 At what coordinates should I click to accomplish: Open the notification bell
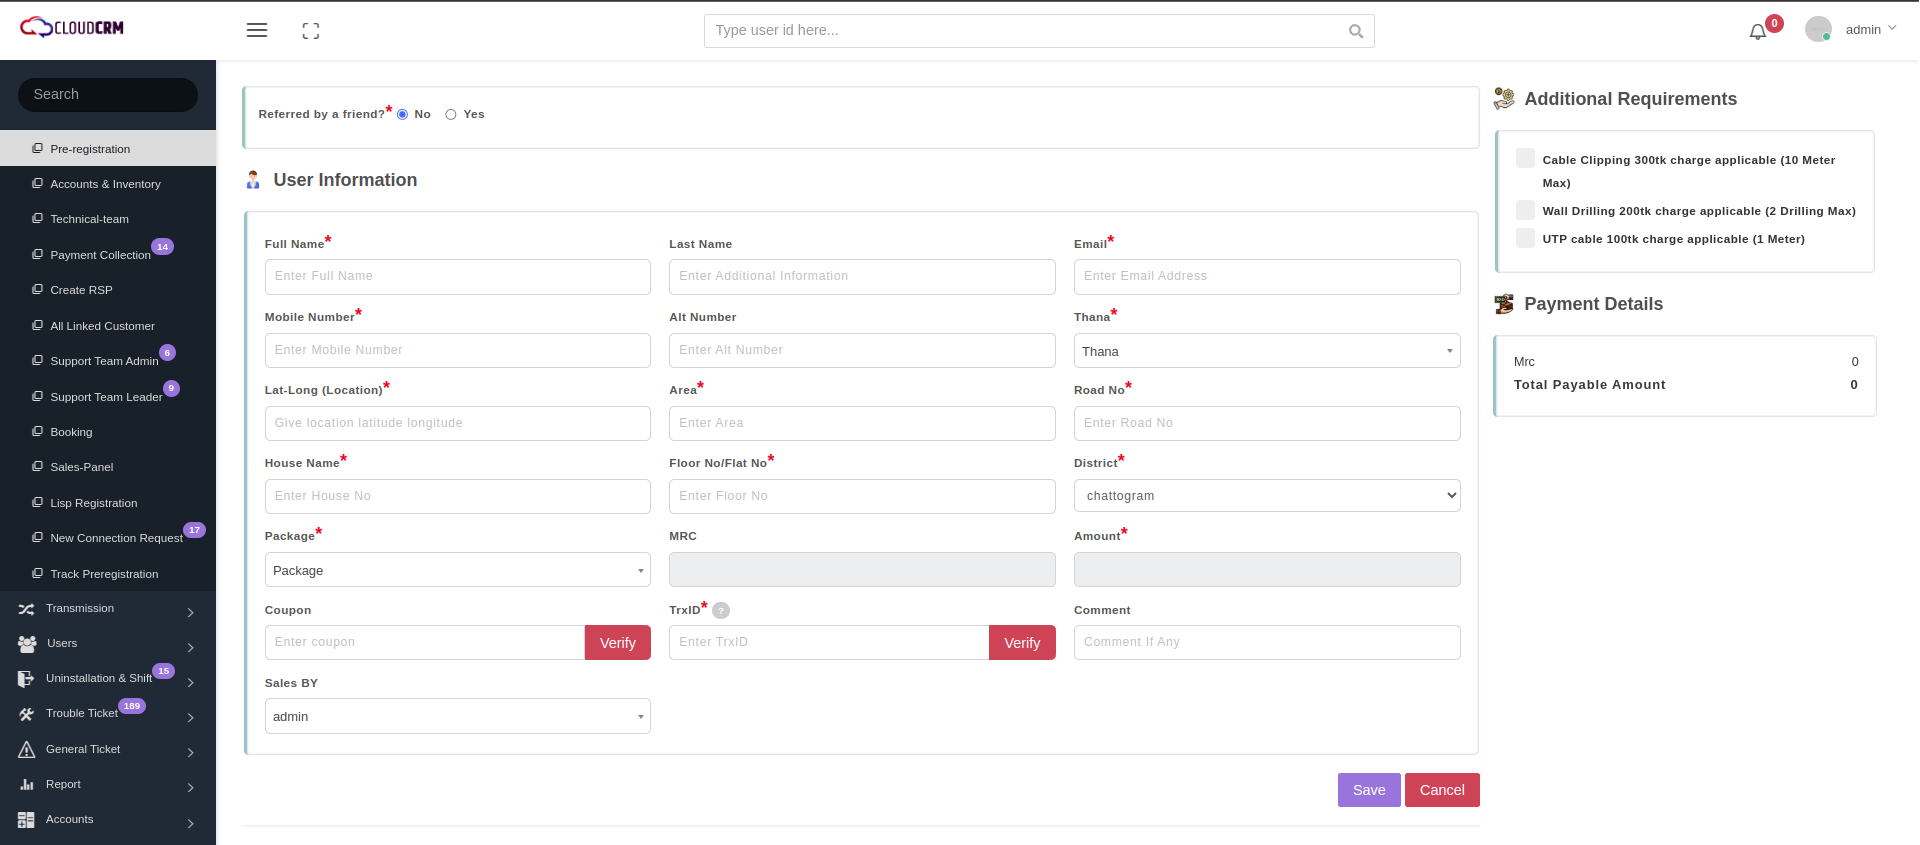[x=1757, y=32]
